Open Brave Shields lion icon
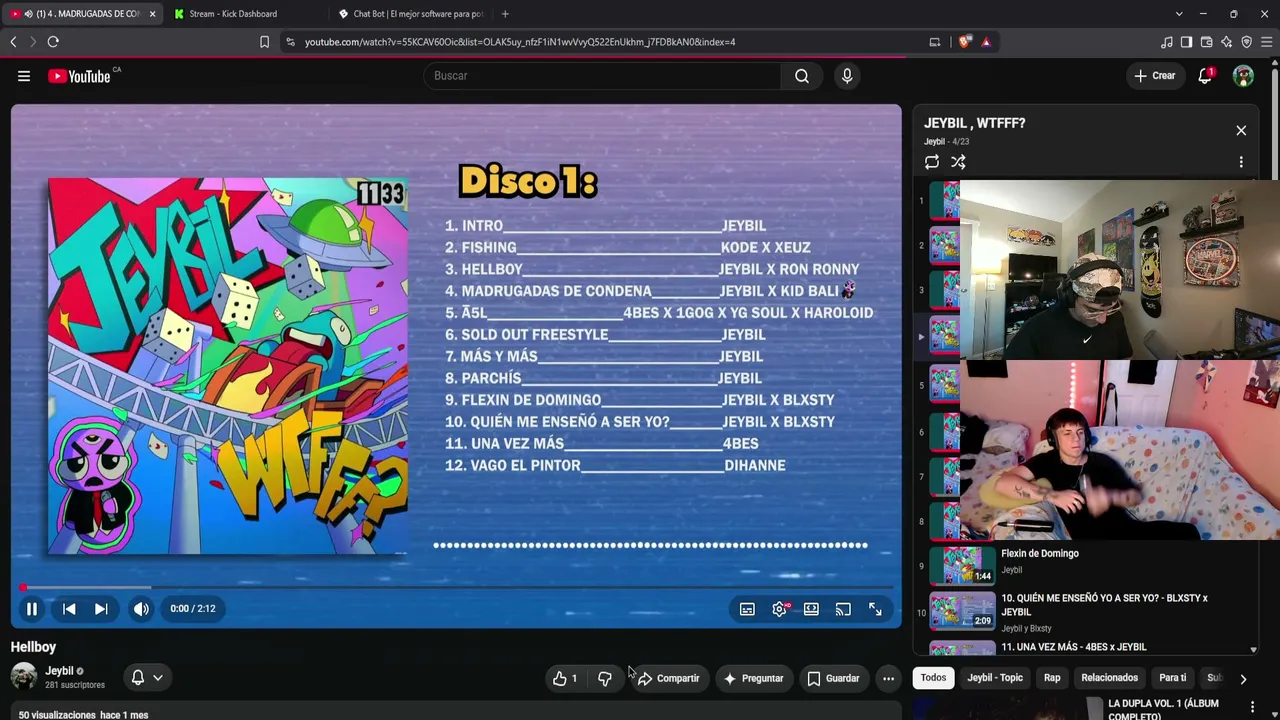The height and width of the screenshot is (720, 1280). 965,42
